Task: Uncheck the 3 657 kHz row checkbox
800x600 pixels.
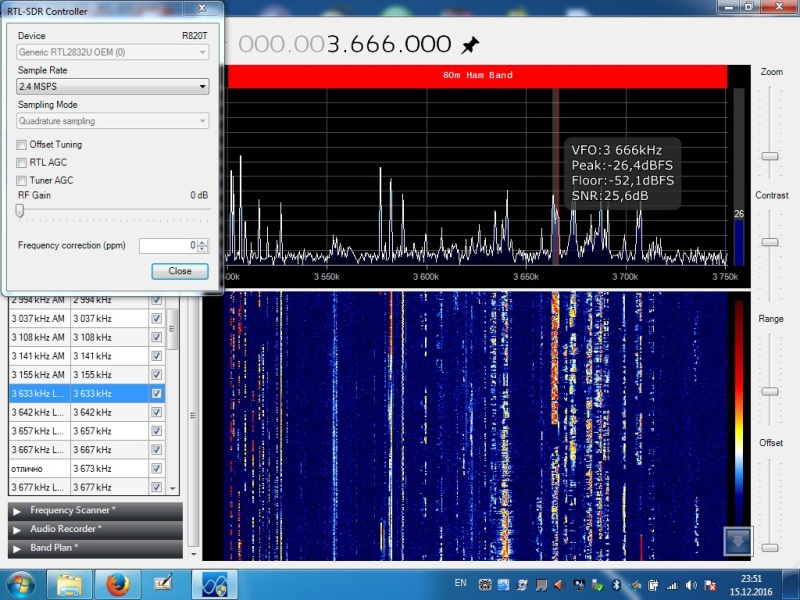Action: [x=157, y=431]
